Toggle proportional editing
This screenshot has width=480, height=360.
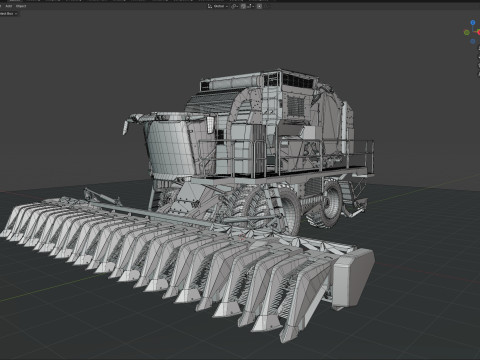pyautogui.click(x=259, y=6)
